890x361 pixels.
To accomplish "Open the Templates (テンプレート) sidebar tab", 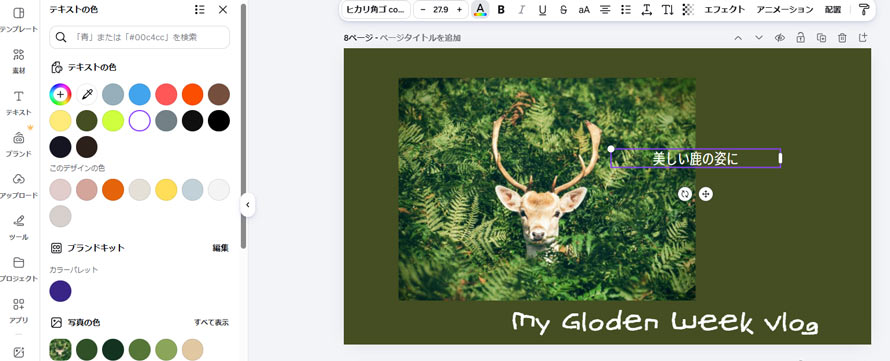I will click(19, 19).
